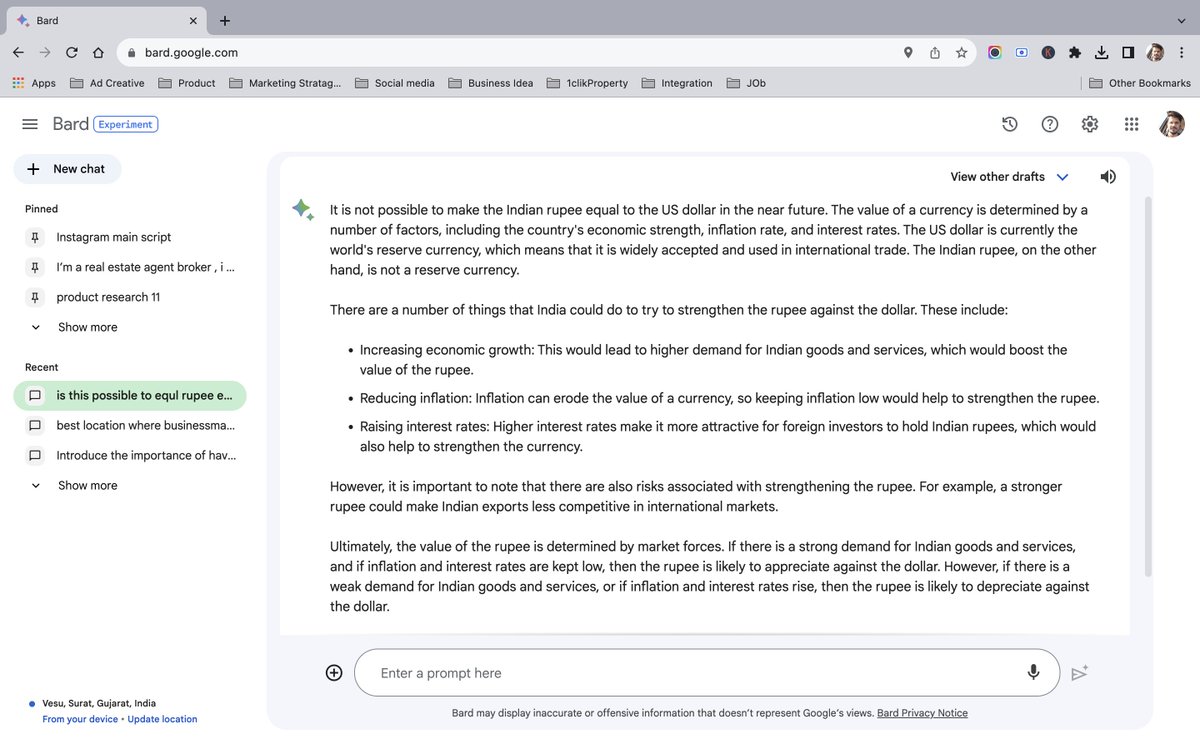Open pinned chat product research 11
Screen dimensions: 1200x749
click(130, 297)
